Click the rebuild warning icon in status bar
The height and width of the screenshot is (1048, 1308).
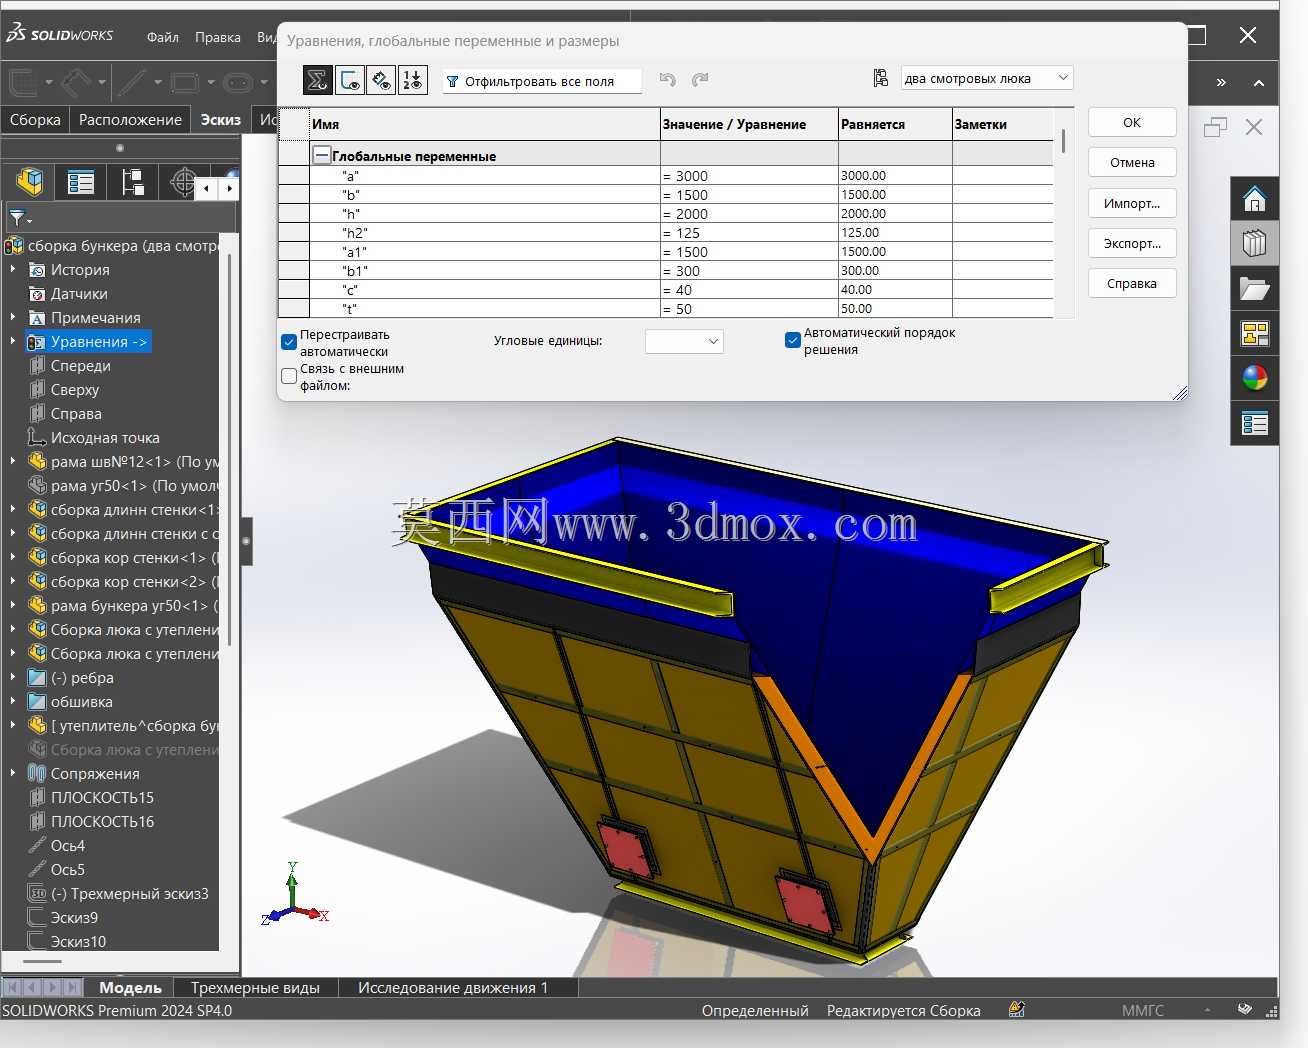tap(1017, 1010)
